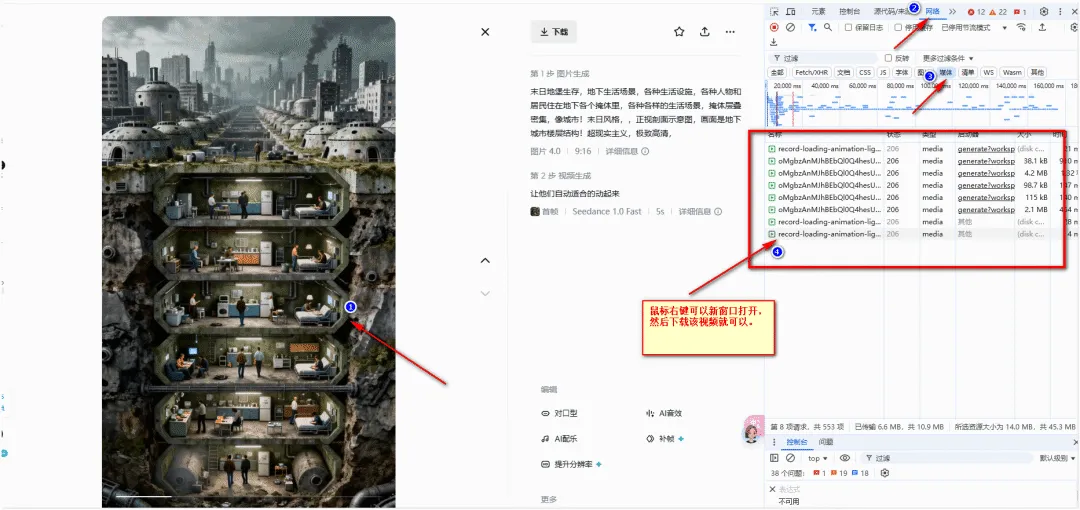Open the 问题 tab in the drawer

point(826,442)
